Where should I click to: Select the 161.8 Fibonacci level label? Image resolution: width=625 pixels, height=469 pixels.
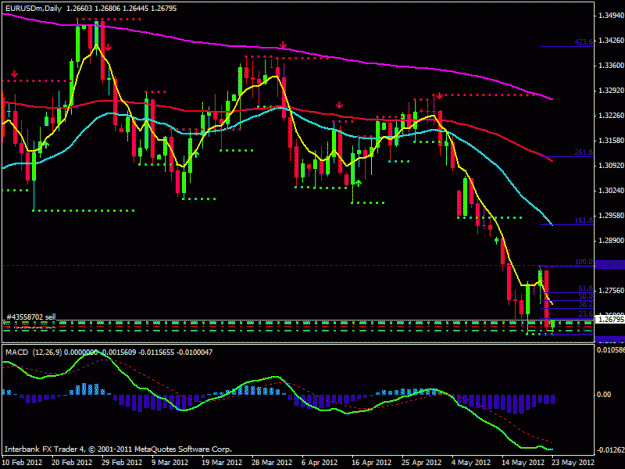click(583, 220)
